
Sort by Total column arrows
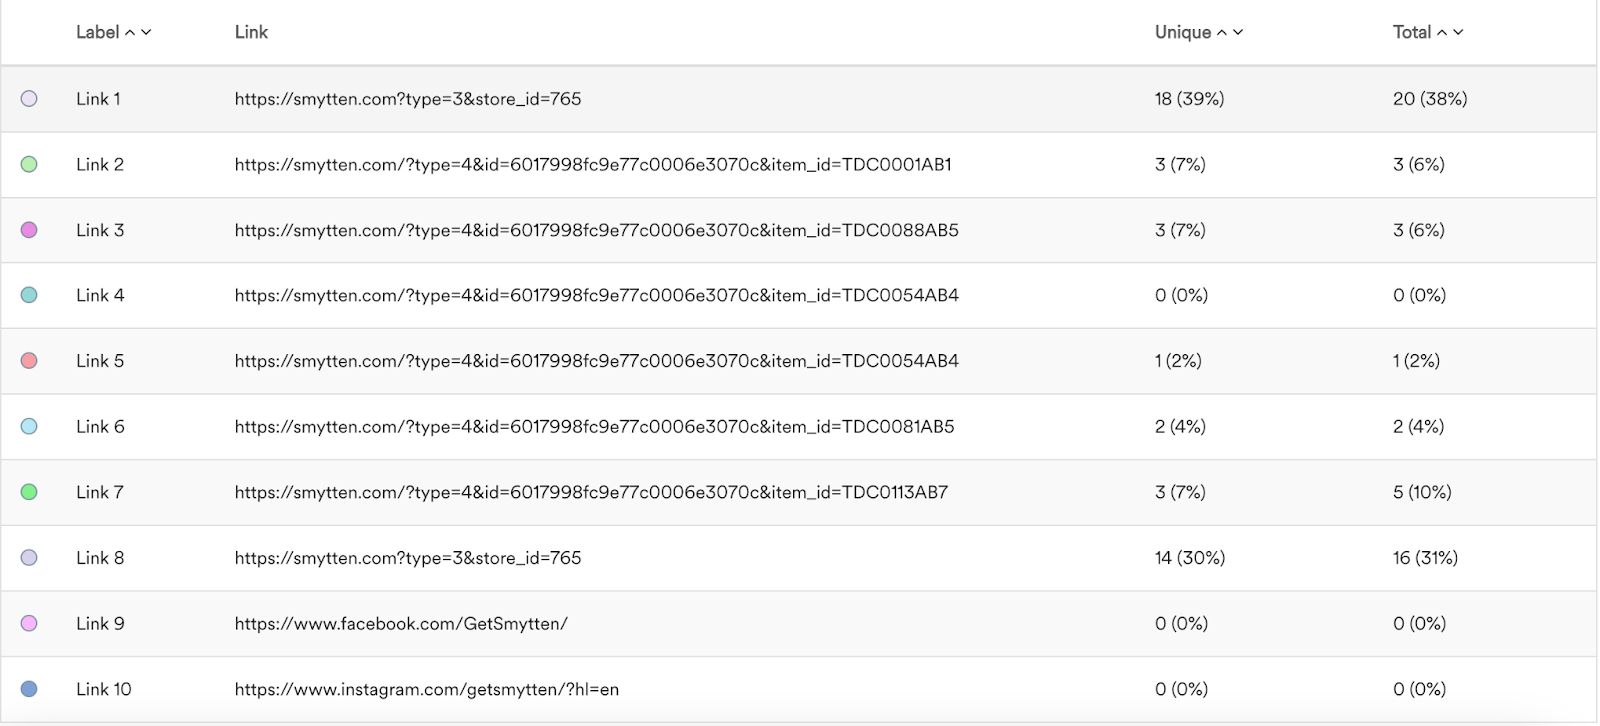[x=1450, y=32]
